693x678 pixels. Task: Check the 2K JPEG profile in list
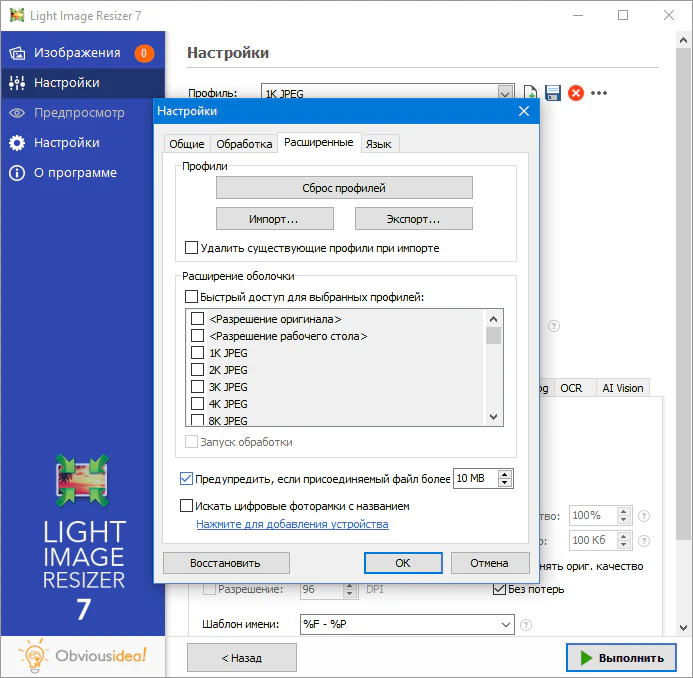[x=197, y=369]
